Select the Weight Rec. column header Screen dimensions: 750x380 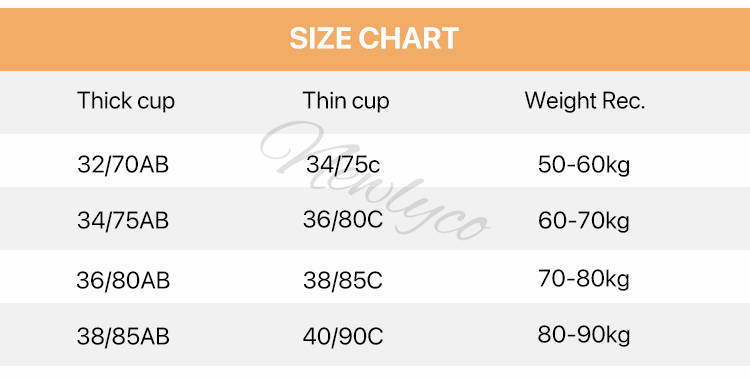[585, 101]
